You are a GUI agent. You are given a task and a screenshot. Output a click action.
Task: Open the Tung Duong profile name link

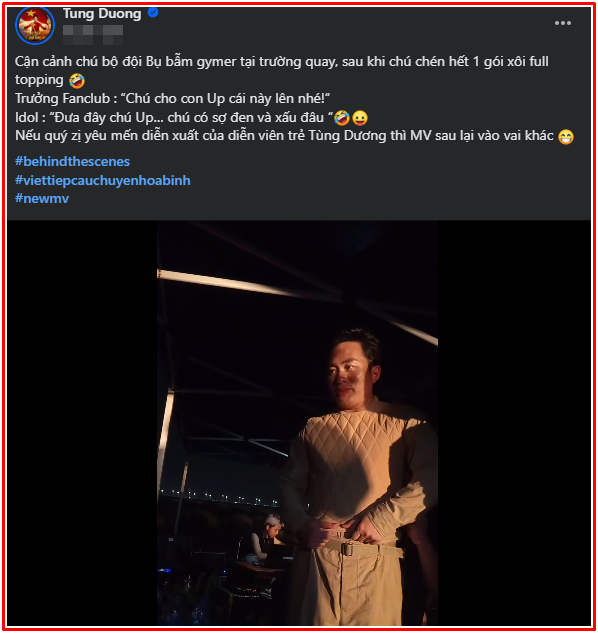[x=102, y=14]
